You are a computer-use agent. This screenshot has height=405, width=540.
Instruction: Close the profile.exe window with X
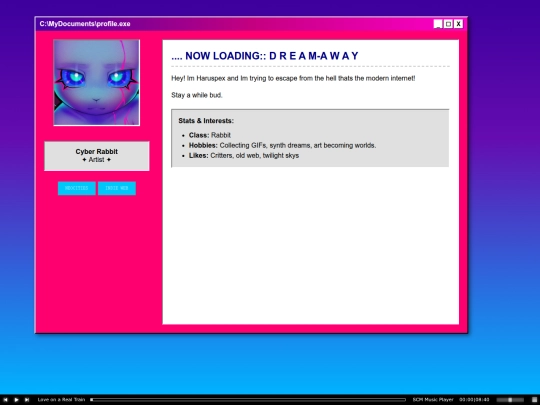tap(458, 24)
